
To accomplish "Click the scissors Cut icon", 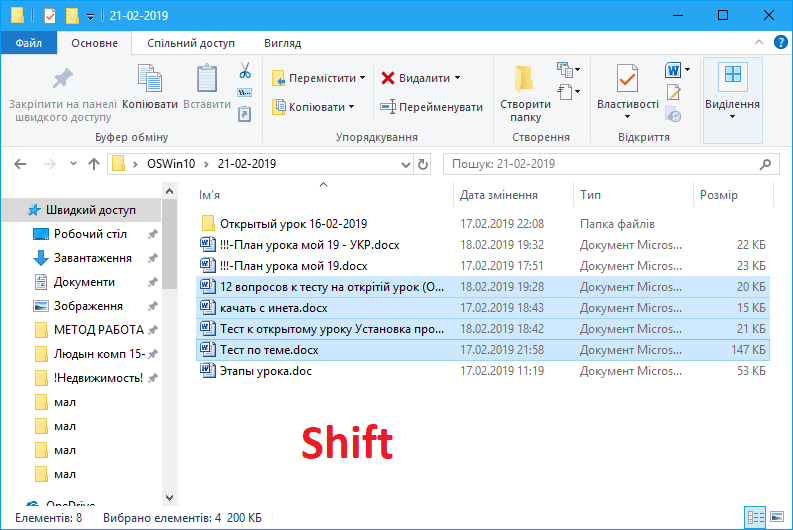I will tap(245, 70).
